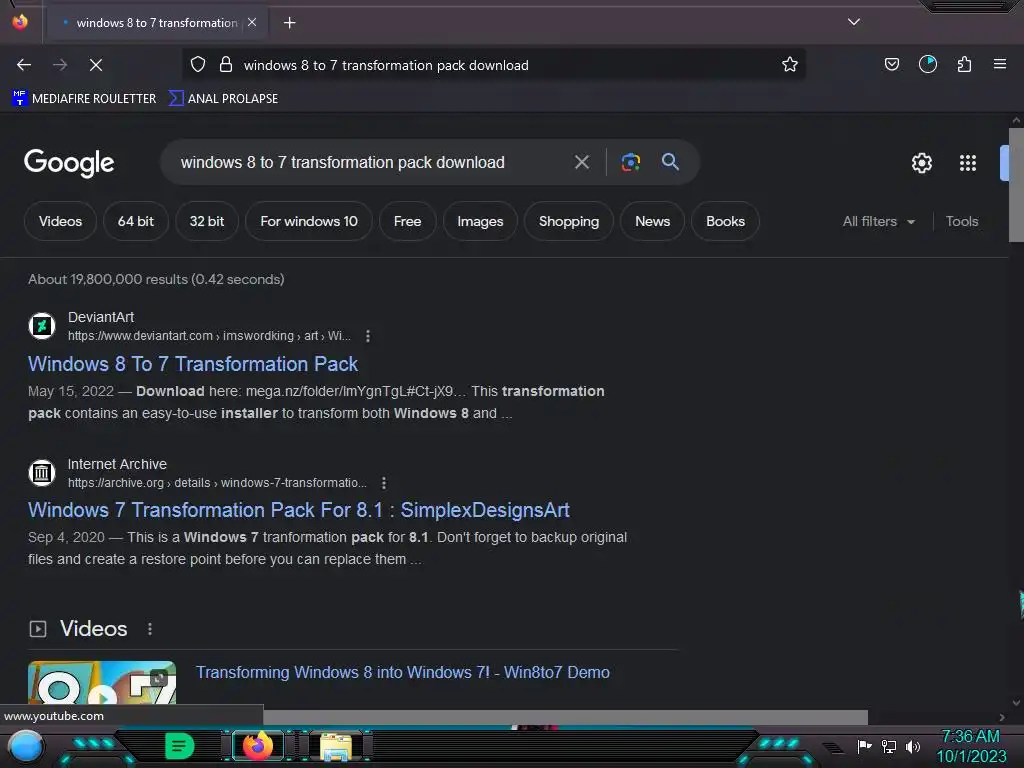Screen dimensions: 1024x768
Task: Open a new browser tab
Action: pyautogui.click(x=290, y=23)
